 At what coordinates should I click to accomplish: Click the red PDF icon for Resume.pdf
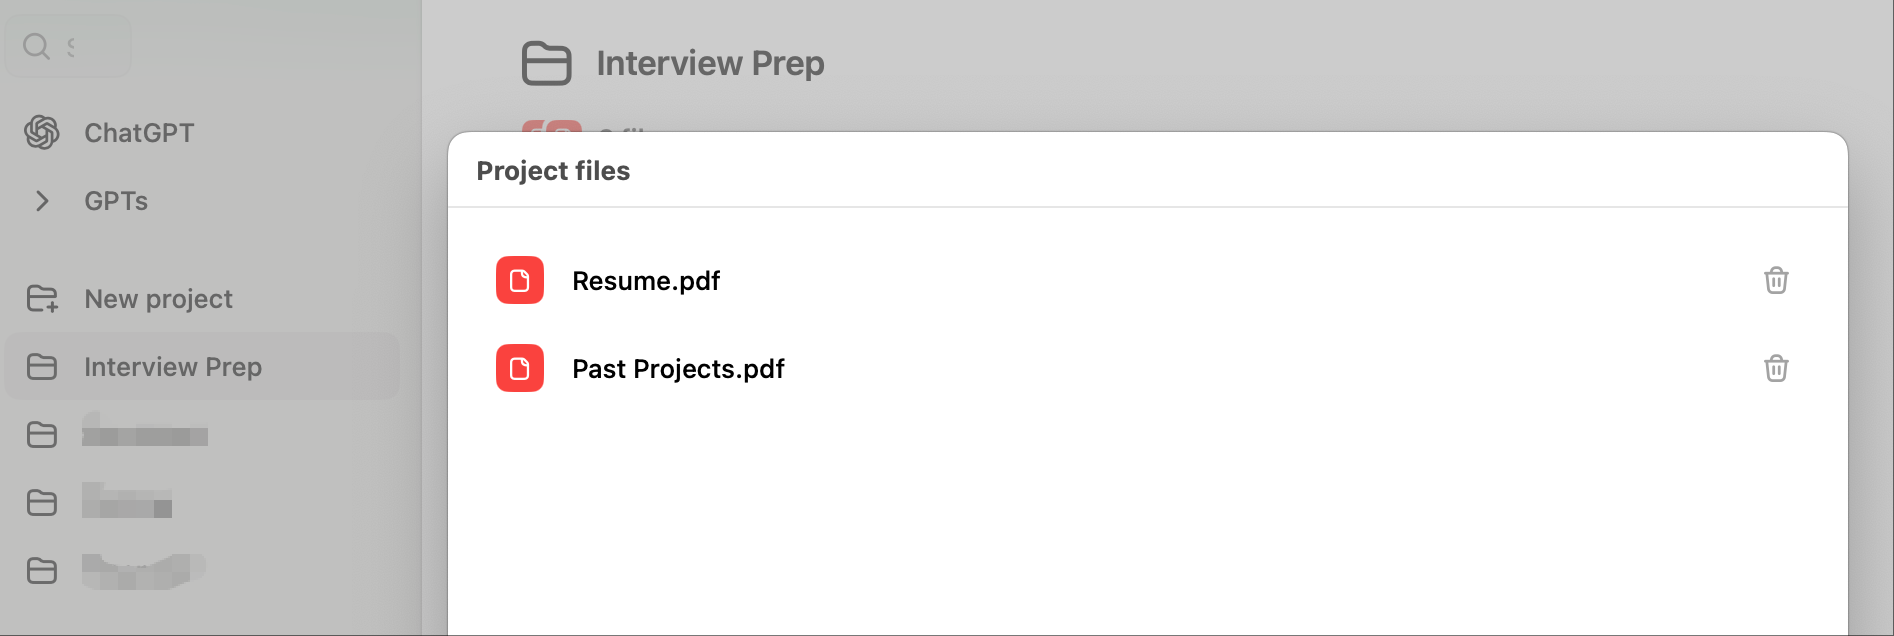pos(519,281)
